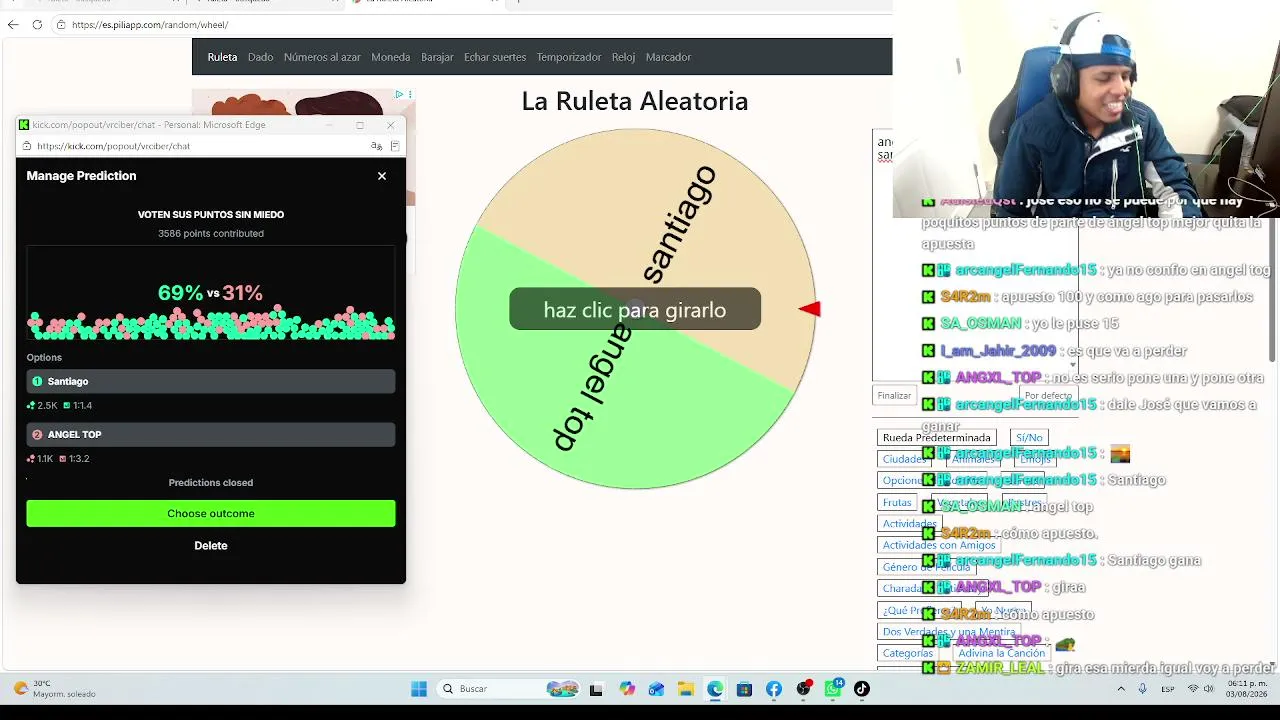1280x720 pixels.
Task: Open Task View from the taskbar
Action: 596,689
